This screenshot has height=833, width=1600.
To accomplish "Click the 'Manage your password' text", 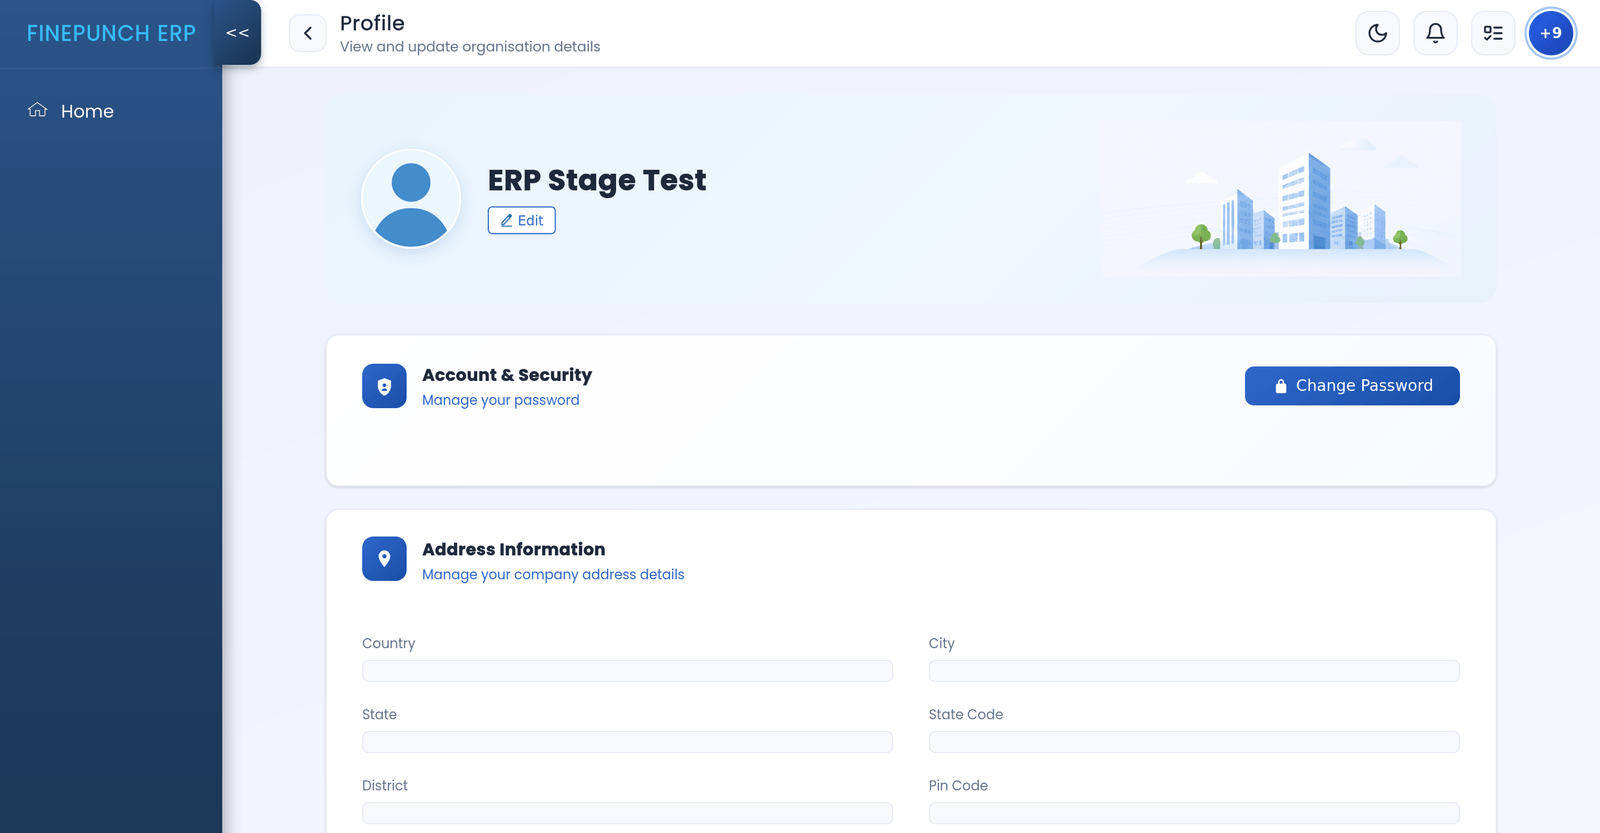I will click(501, 400).
